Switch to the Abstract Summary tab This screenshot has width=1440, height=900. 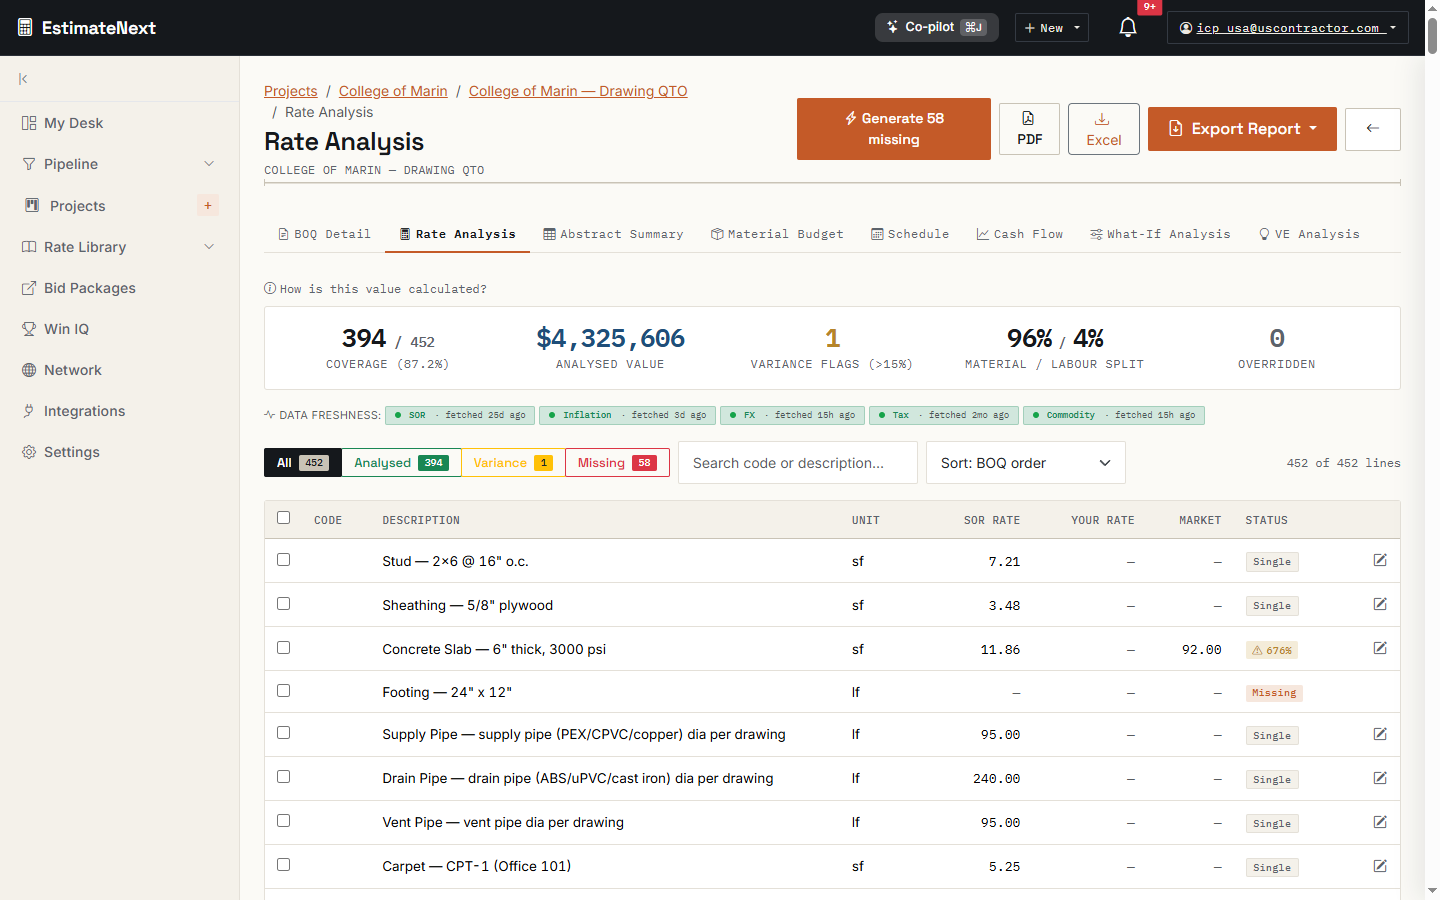613,234
